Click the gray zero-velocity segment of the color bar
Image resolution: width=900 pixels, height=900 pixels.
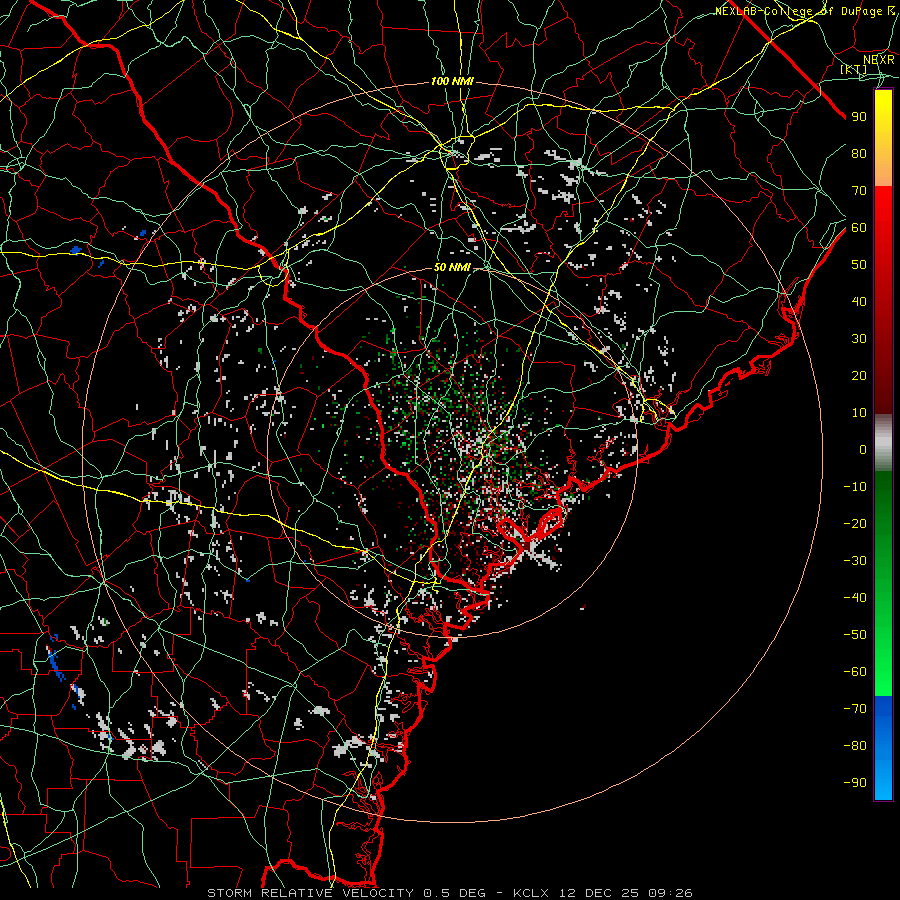(x=883, y=443)
